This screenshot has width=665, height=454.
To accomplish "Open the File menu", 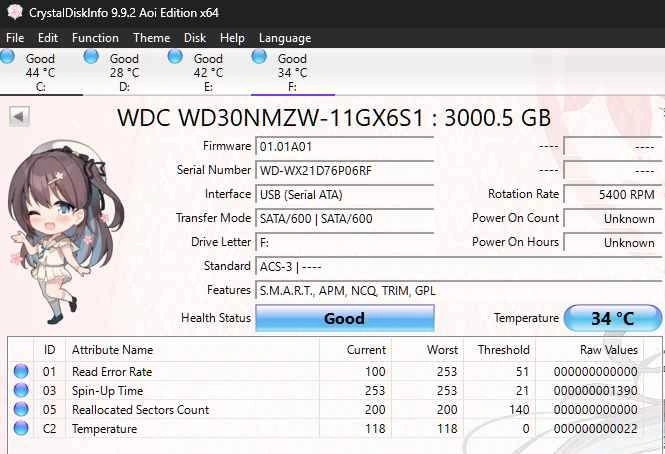I will click(15, 38).
